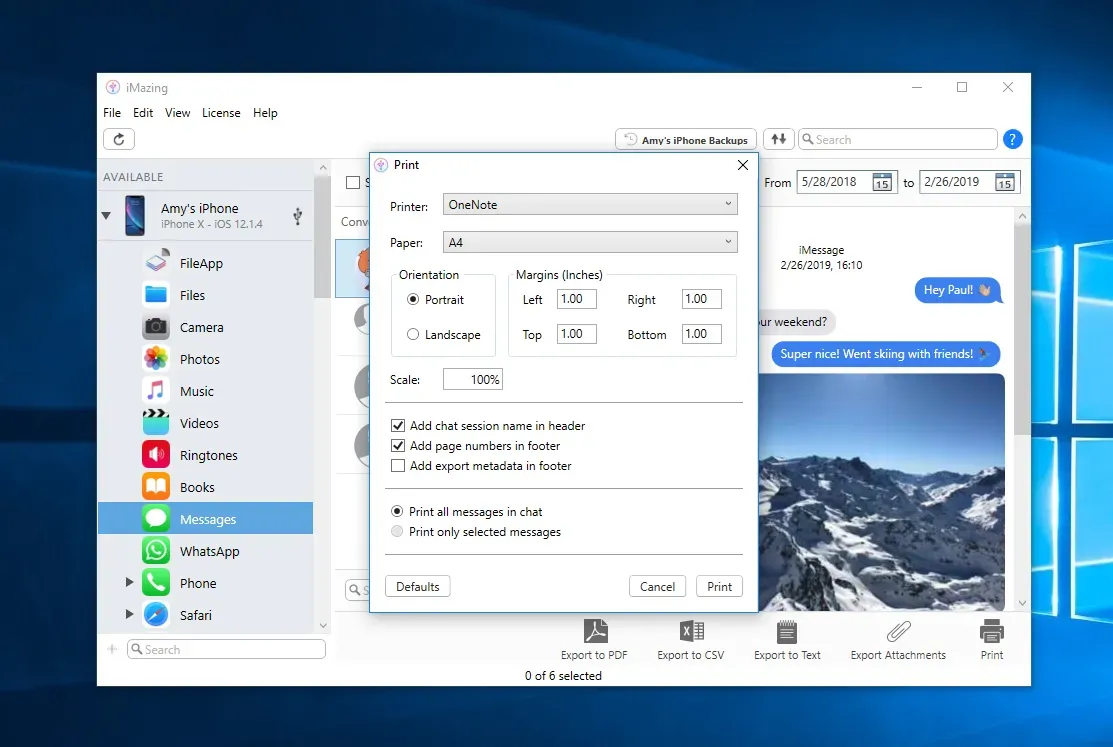Enable Add export metadata in footer
Image resolution: width=1113 pixels, height=747 pixels.
point(398,466)
